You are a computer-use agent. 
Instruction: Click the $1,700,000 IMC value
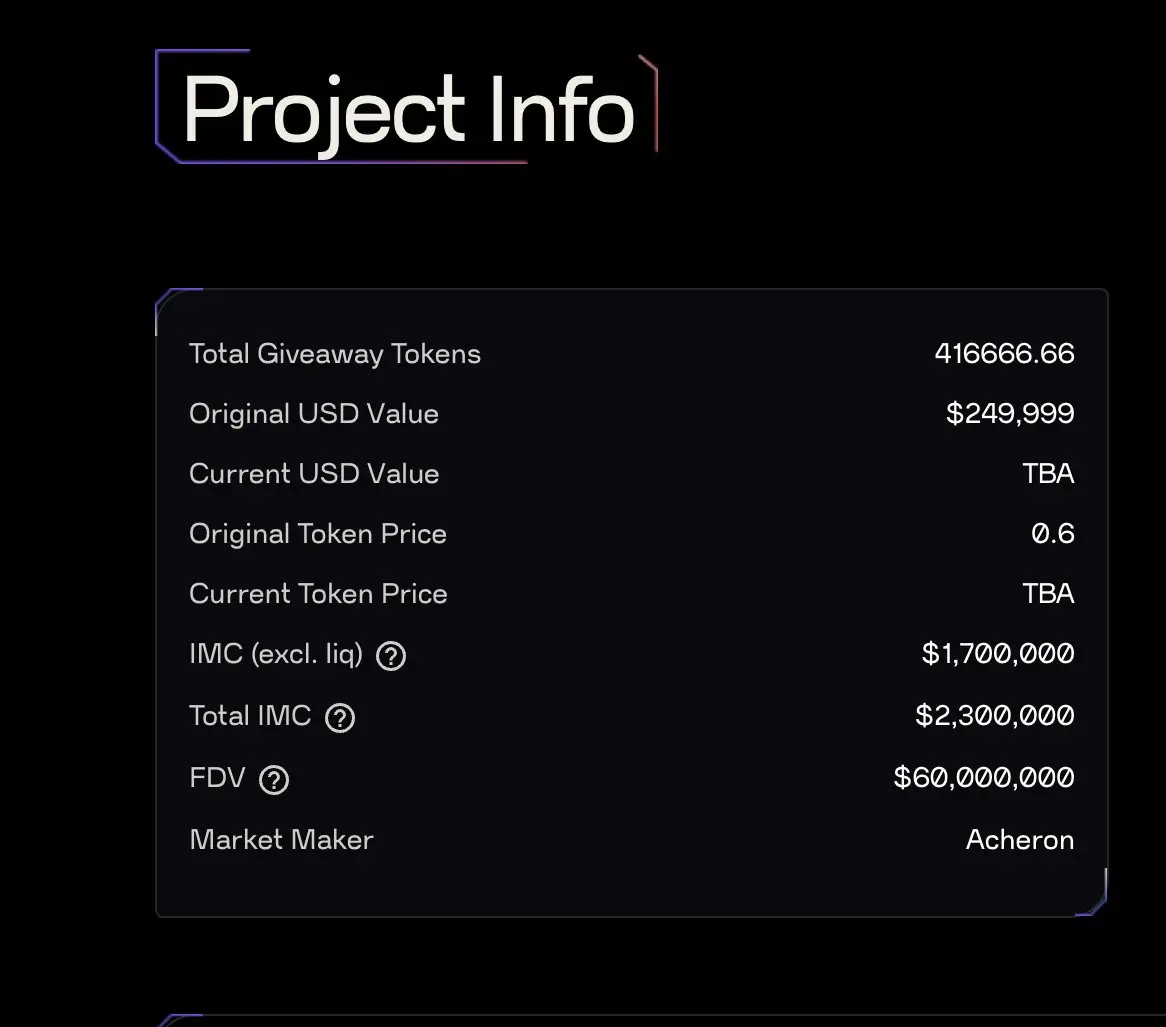click(998, 654)
